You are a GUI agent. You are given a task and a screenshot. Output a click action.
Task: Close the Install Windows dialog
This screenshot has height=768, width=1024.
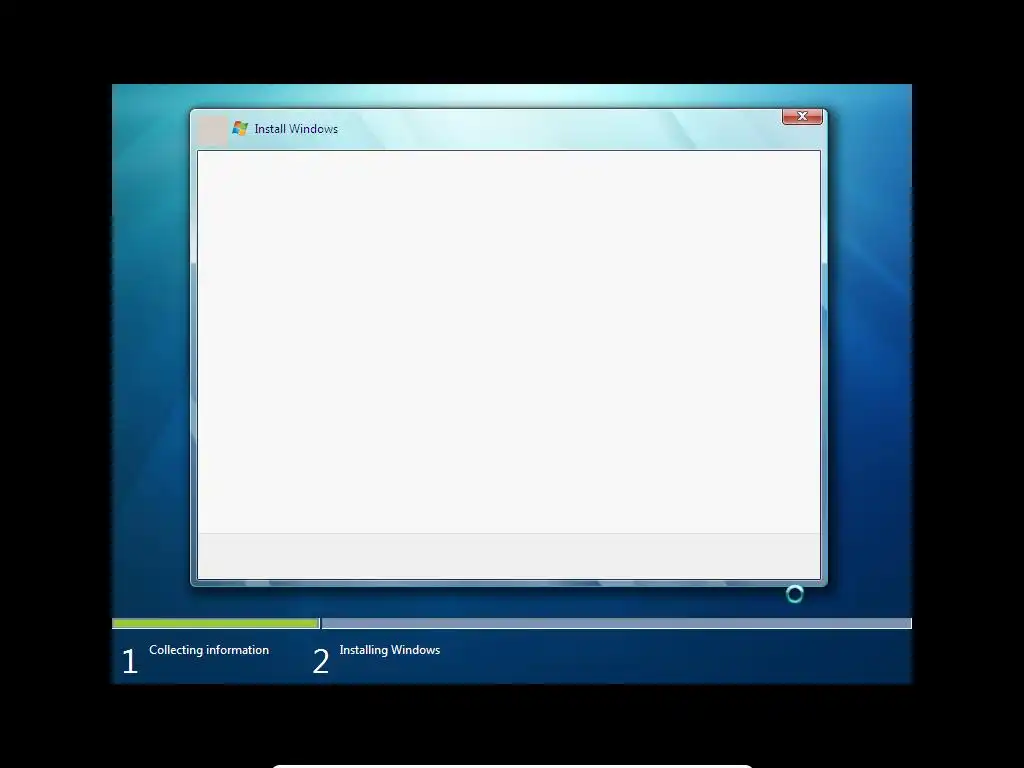pos(802,116)
